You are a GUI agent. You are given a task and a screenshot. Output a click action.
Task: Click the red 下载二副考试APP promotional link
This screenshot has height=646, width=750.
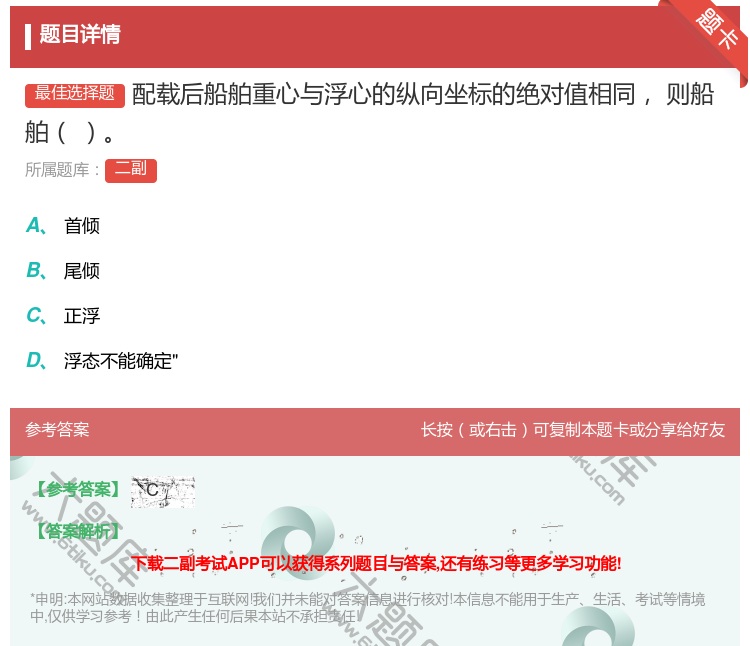pos(376,563)
